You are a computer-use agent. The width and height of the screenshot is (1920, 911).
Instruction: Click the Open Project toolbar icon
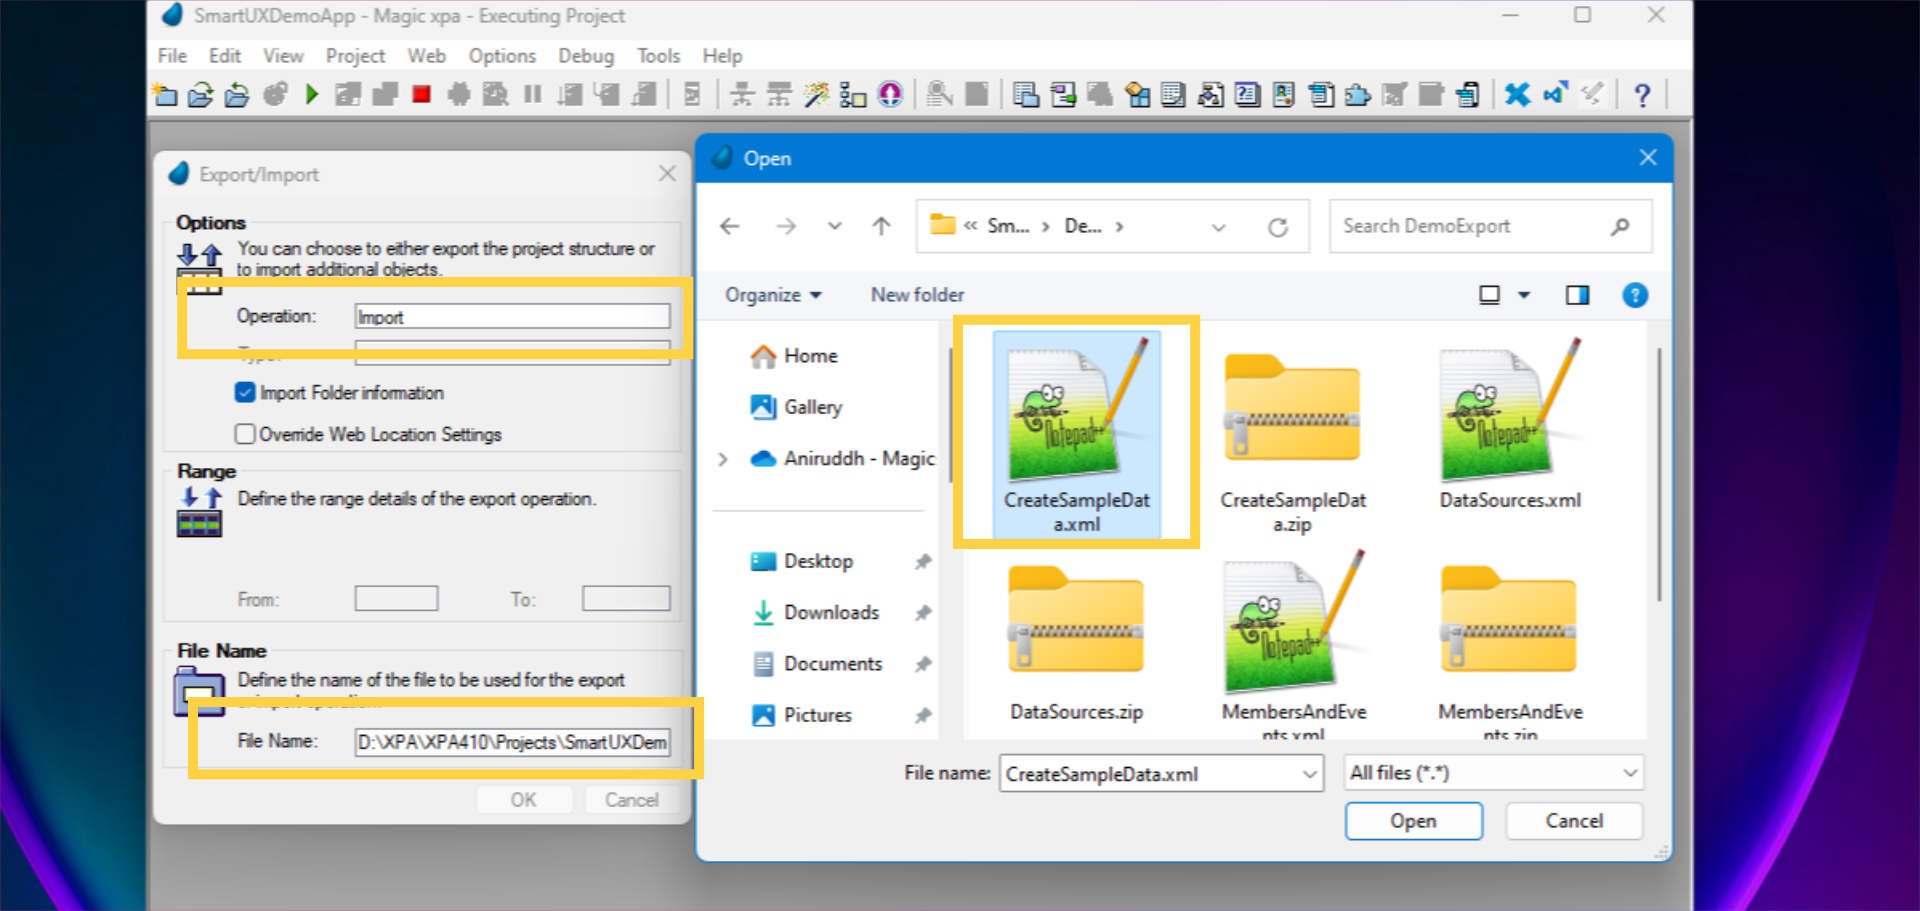click(x=201, y=94)
